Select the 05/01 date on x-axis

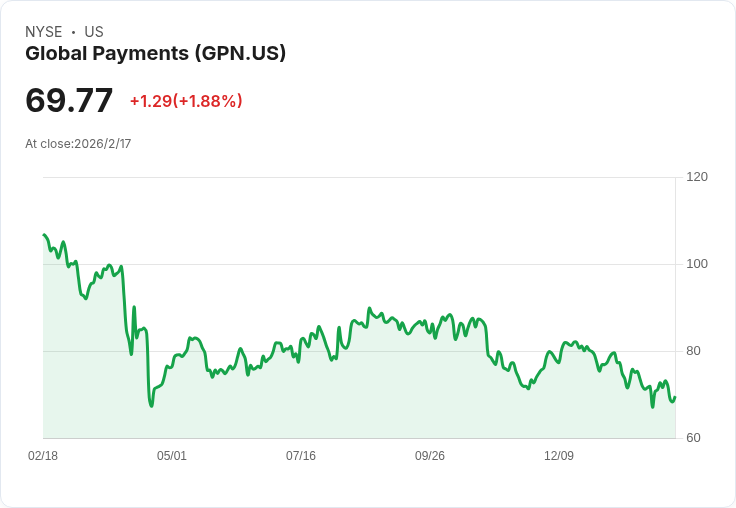[x=172, y=455]
